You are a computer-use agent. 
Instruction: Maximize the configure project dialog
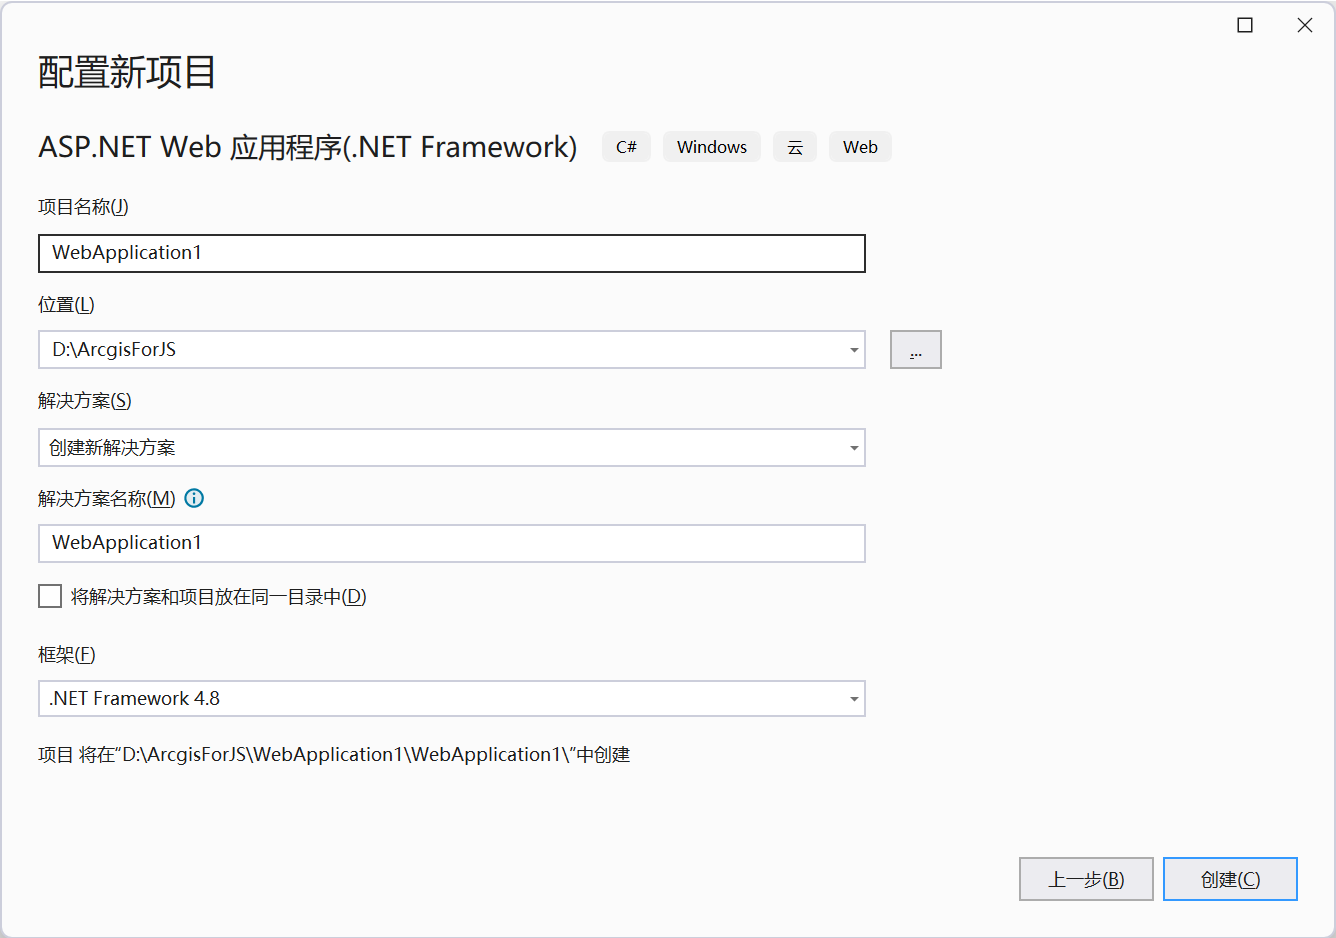(x=1245, y=25)
